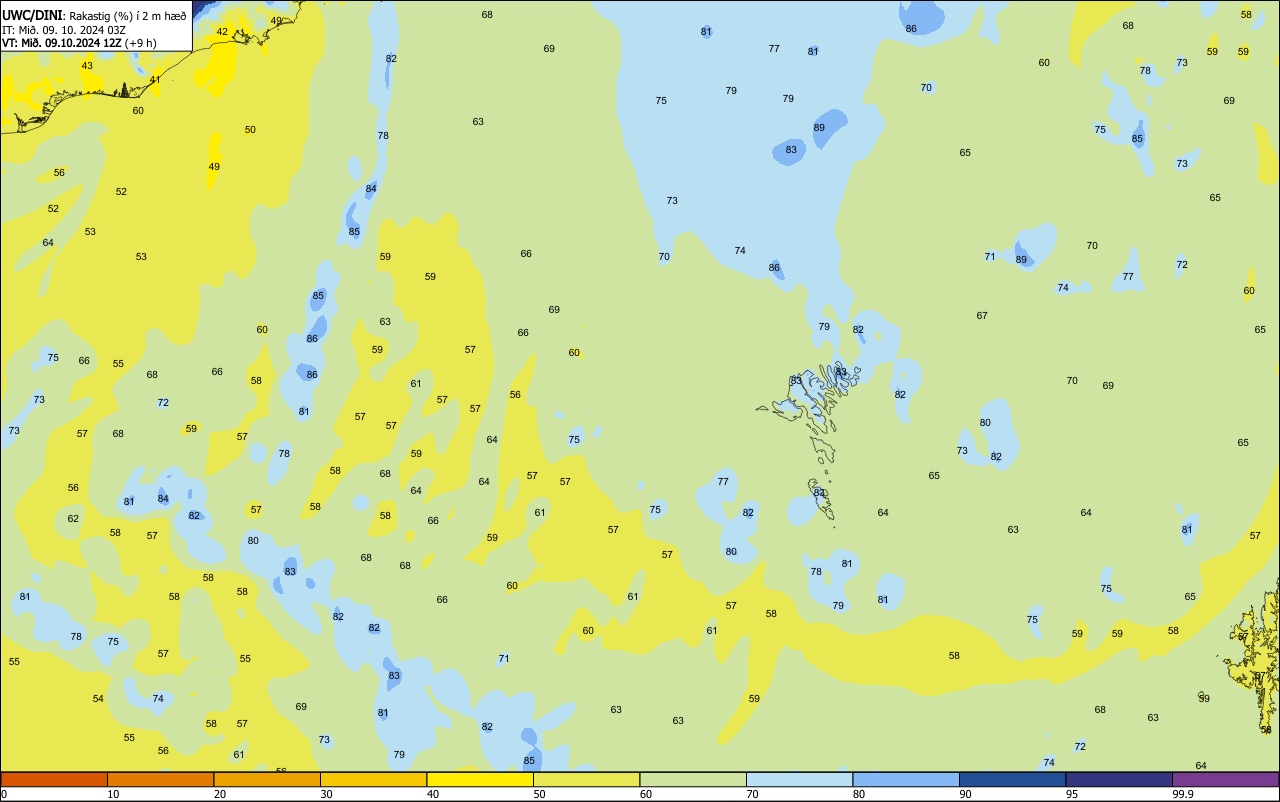Select the navy 95–99.9 legend swatch

tap(1119, 779)
